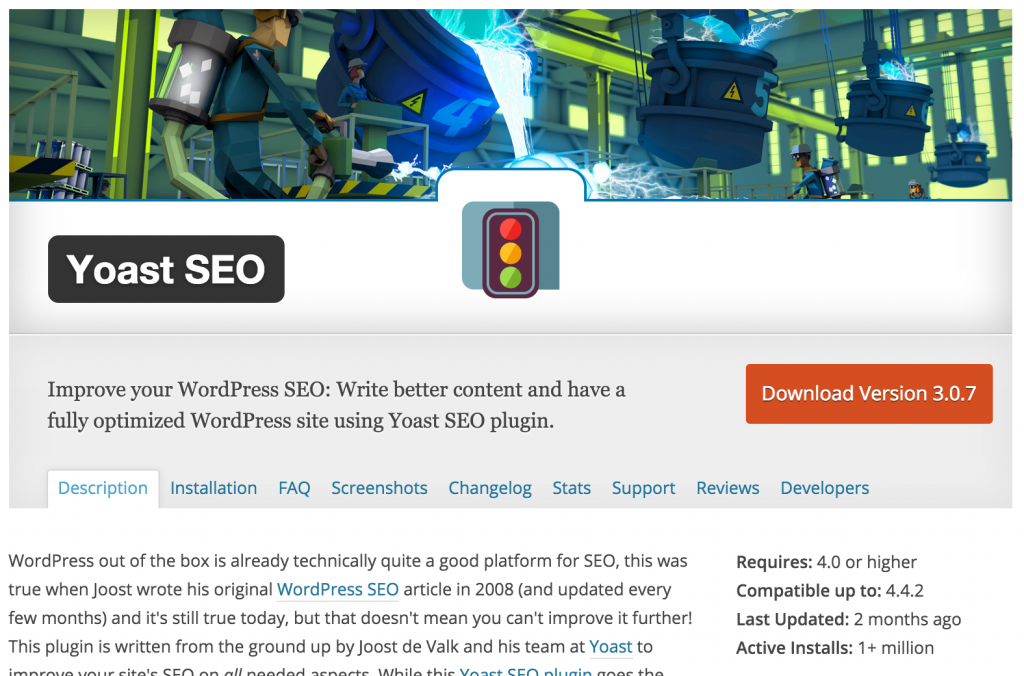The width and height of the screenshot is (1024, 676).
Task: Click the Yoast SEO title badge
Action: (166, 269)
